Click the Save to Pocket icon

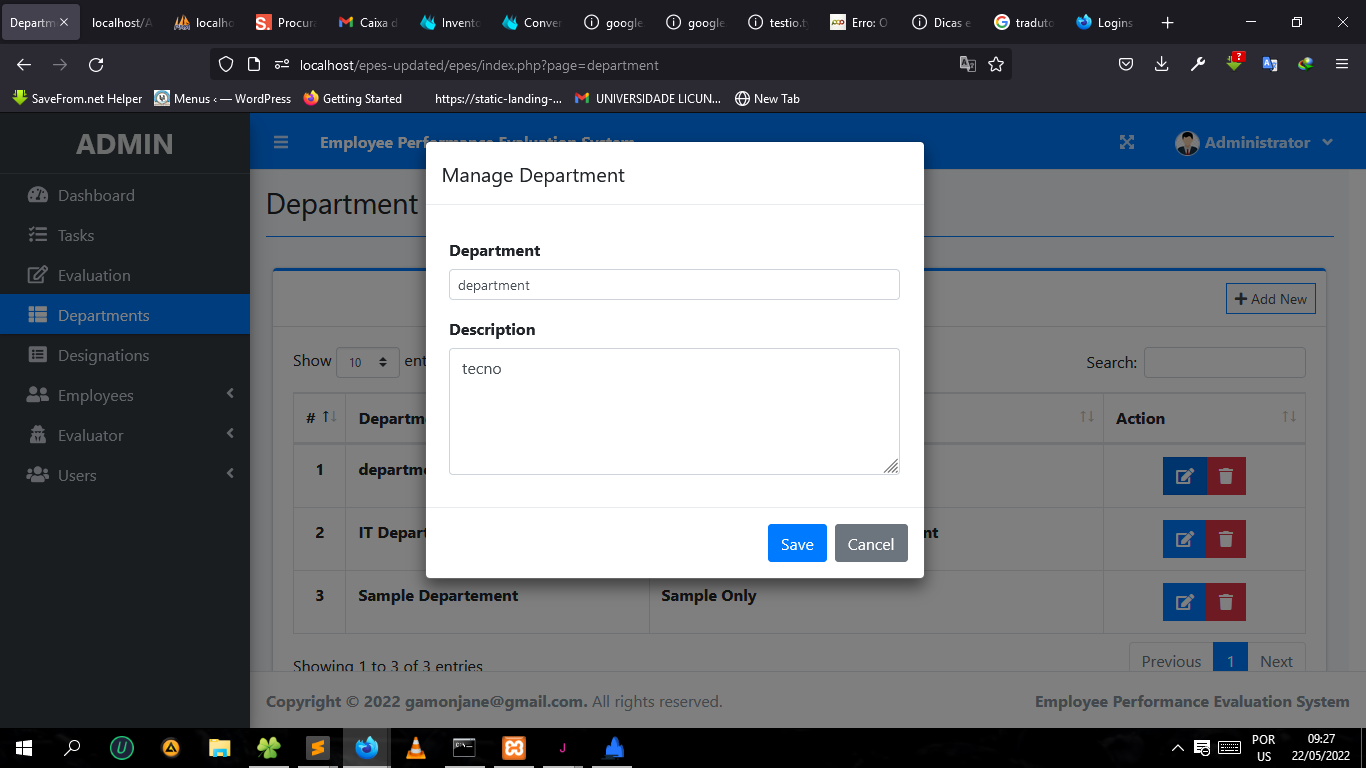click(1125, 65)
